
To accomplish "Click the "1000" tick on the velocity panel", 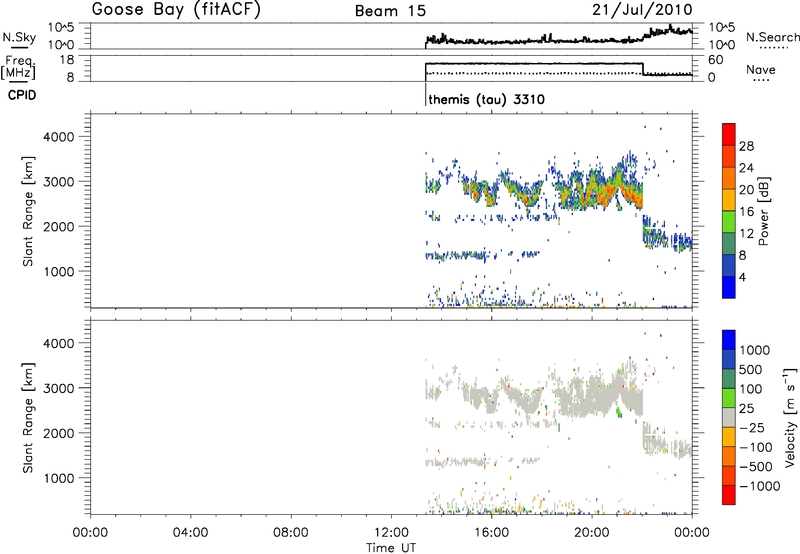I will tap(59, 478).
